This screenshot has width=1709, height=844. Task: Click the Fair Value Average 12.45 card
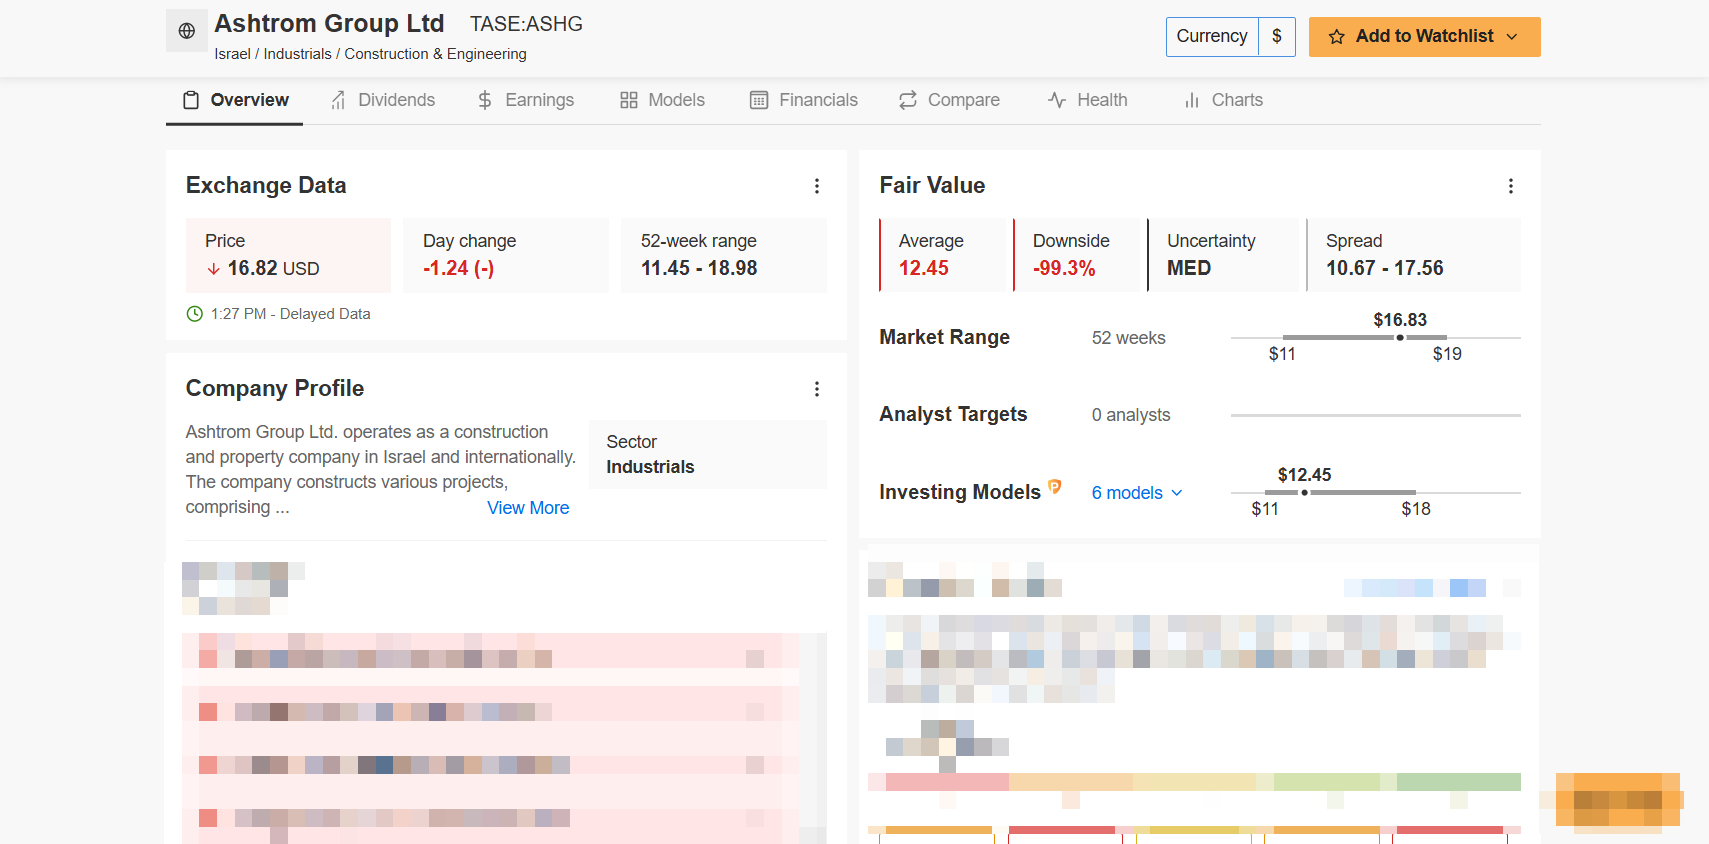click(x=943, y=255)
